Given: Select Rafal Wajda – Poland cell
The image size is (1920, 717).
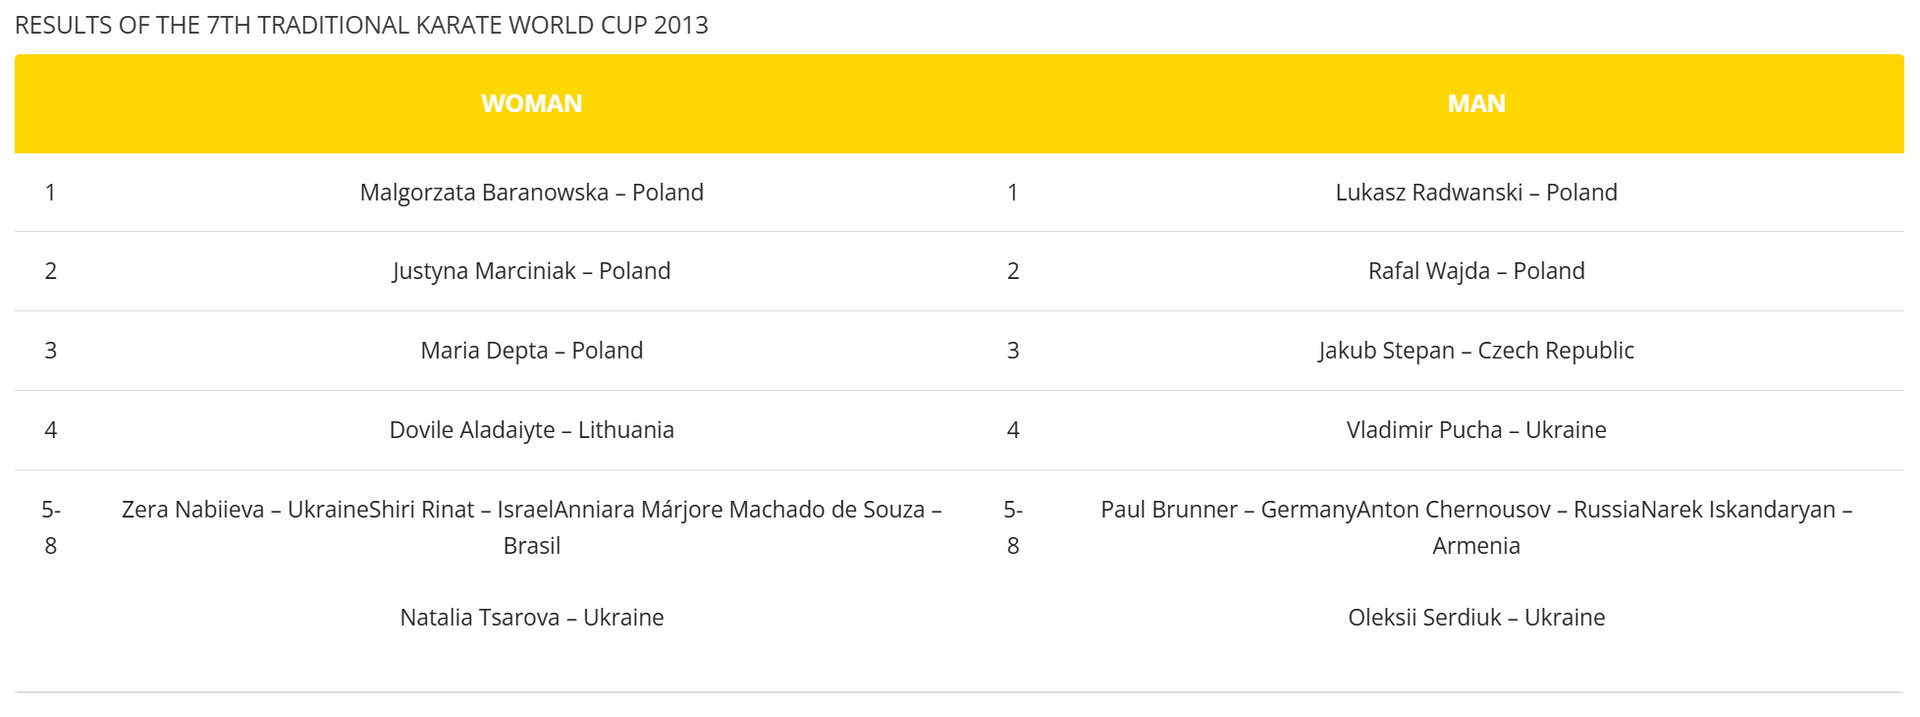Looking at the screenshot, I should coord(1476,271).
